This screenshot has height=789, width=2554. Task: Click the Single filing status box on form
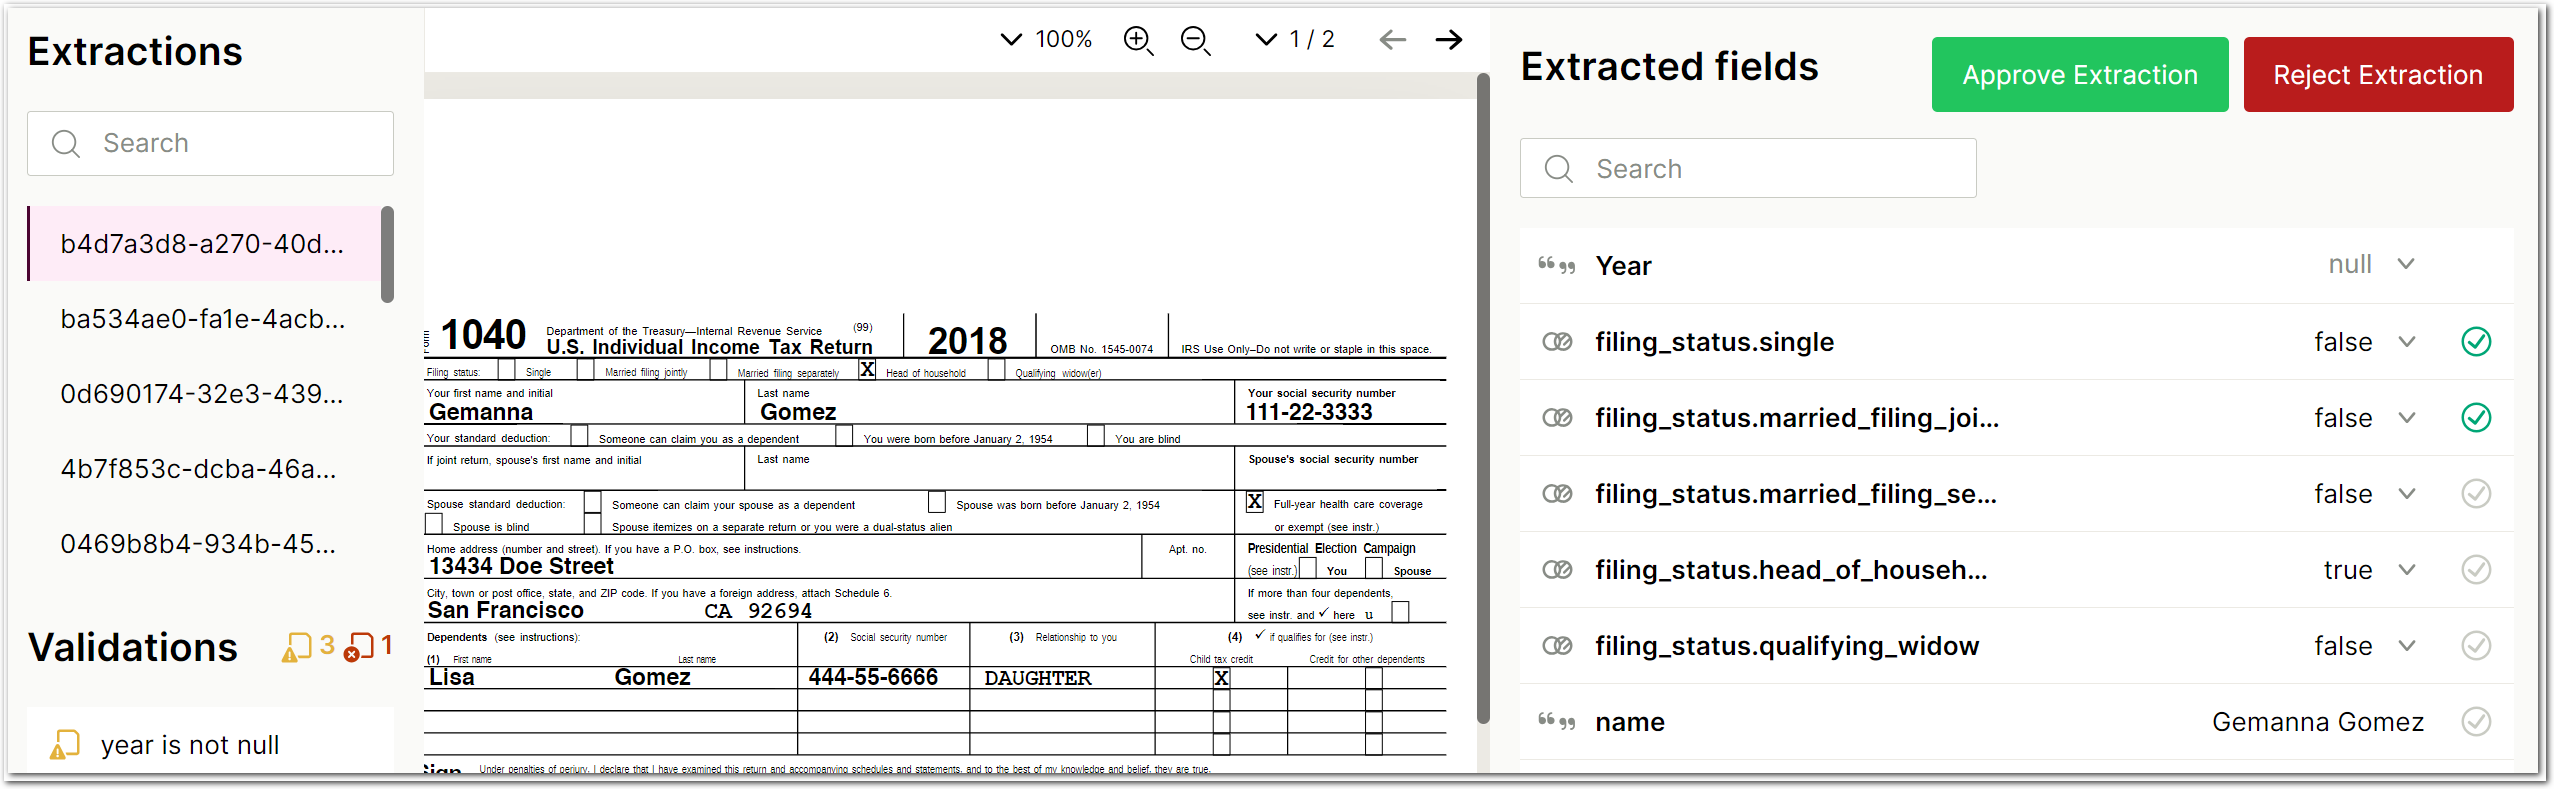[506, 370]
